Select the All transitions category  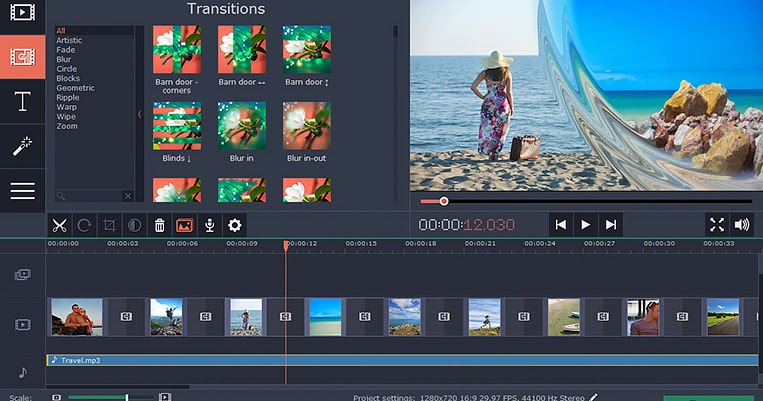tap(61, 31)
